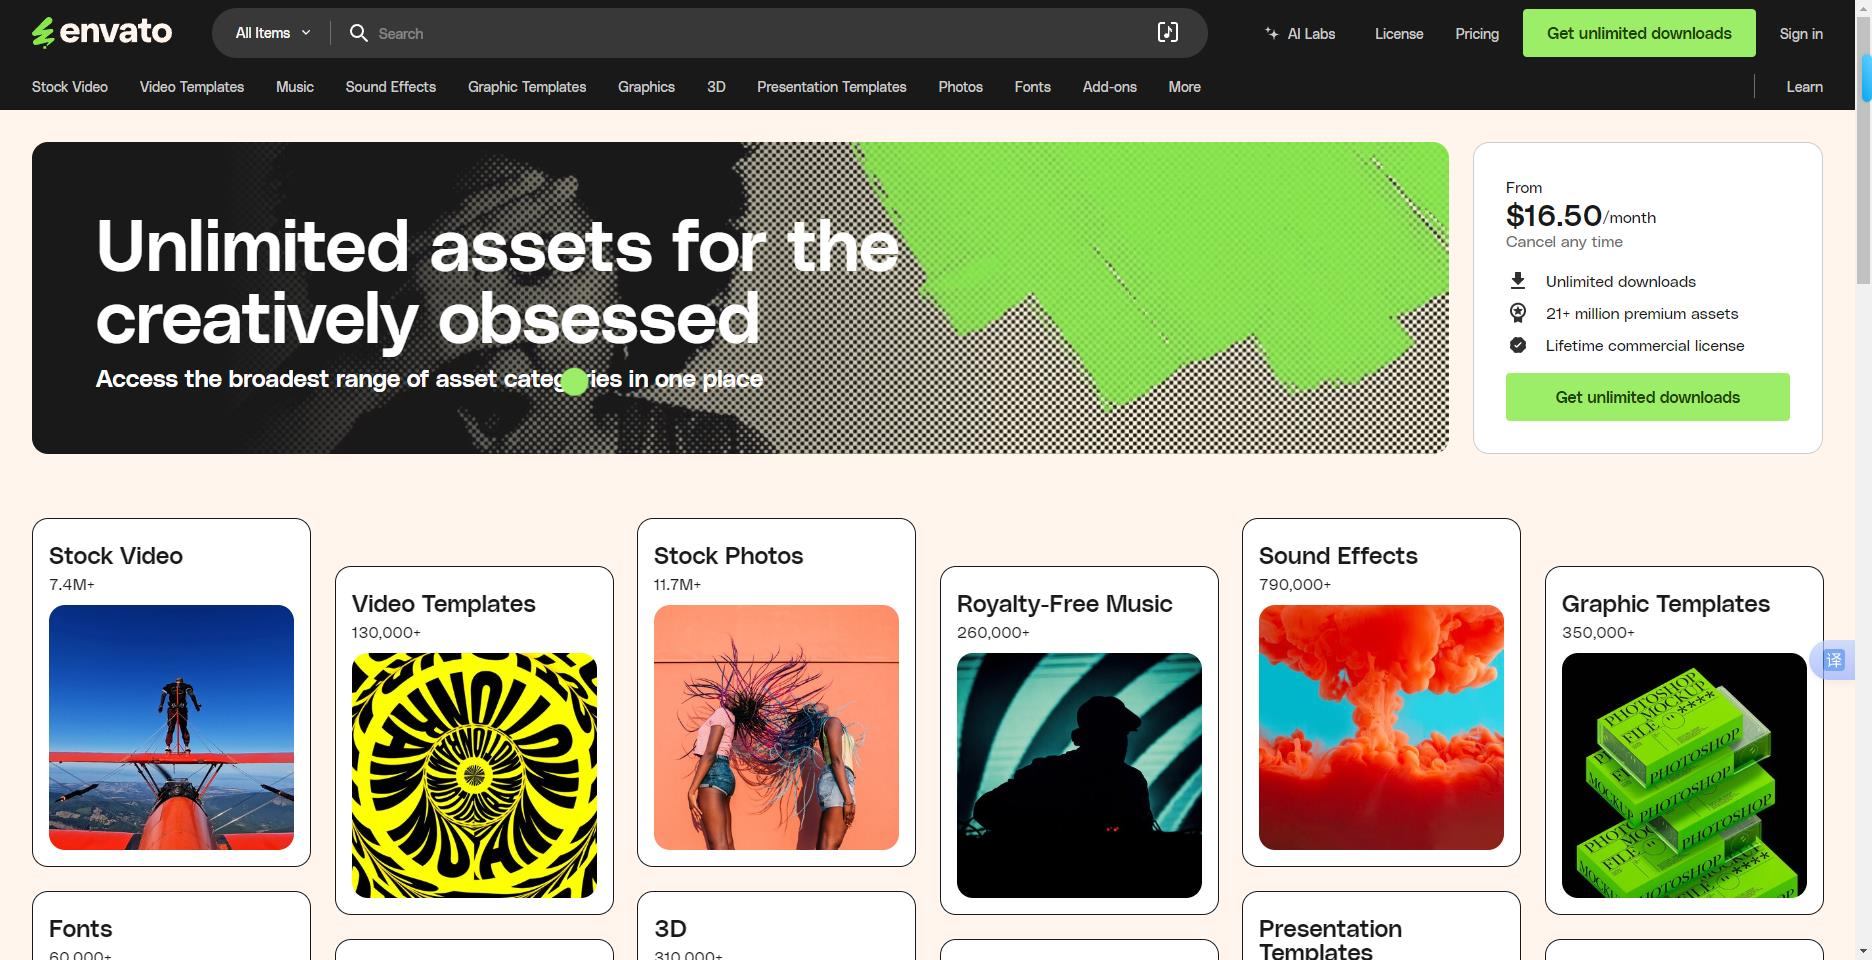
Task: Click header Get unlimited downloads button
Action: (x=1639, y=33)
